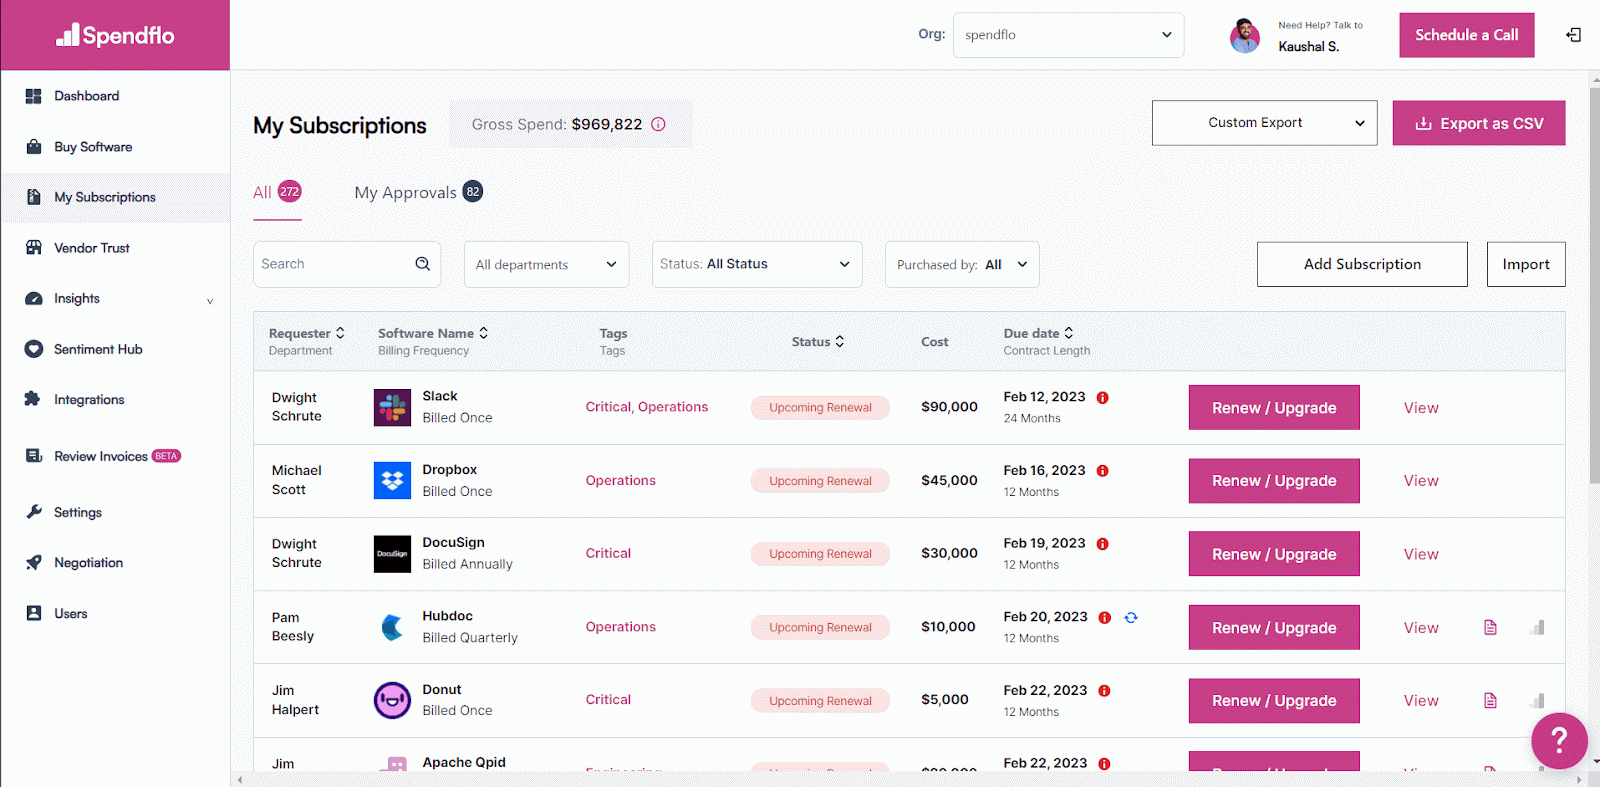Click View link for DocuSign
This screenshot has width=1600, height=787.
(x=1421, y=554)
